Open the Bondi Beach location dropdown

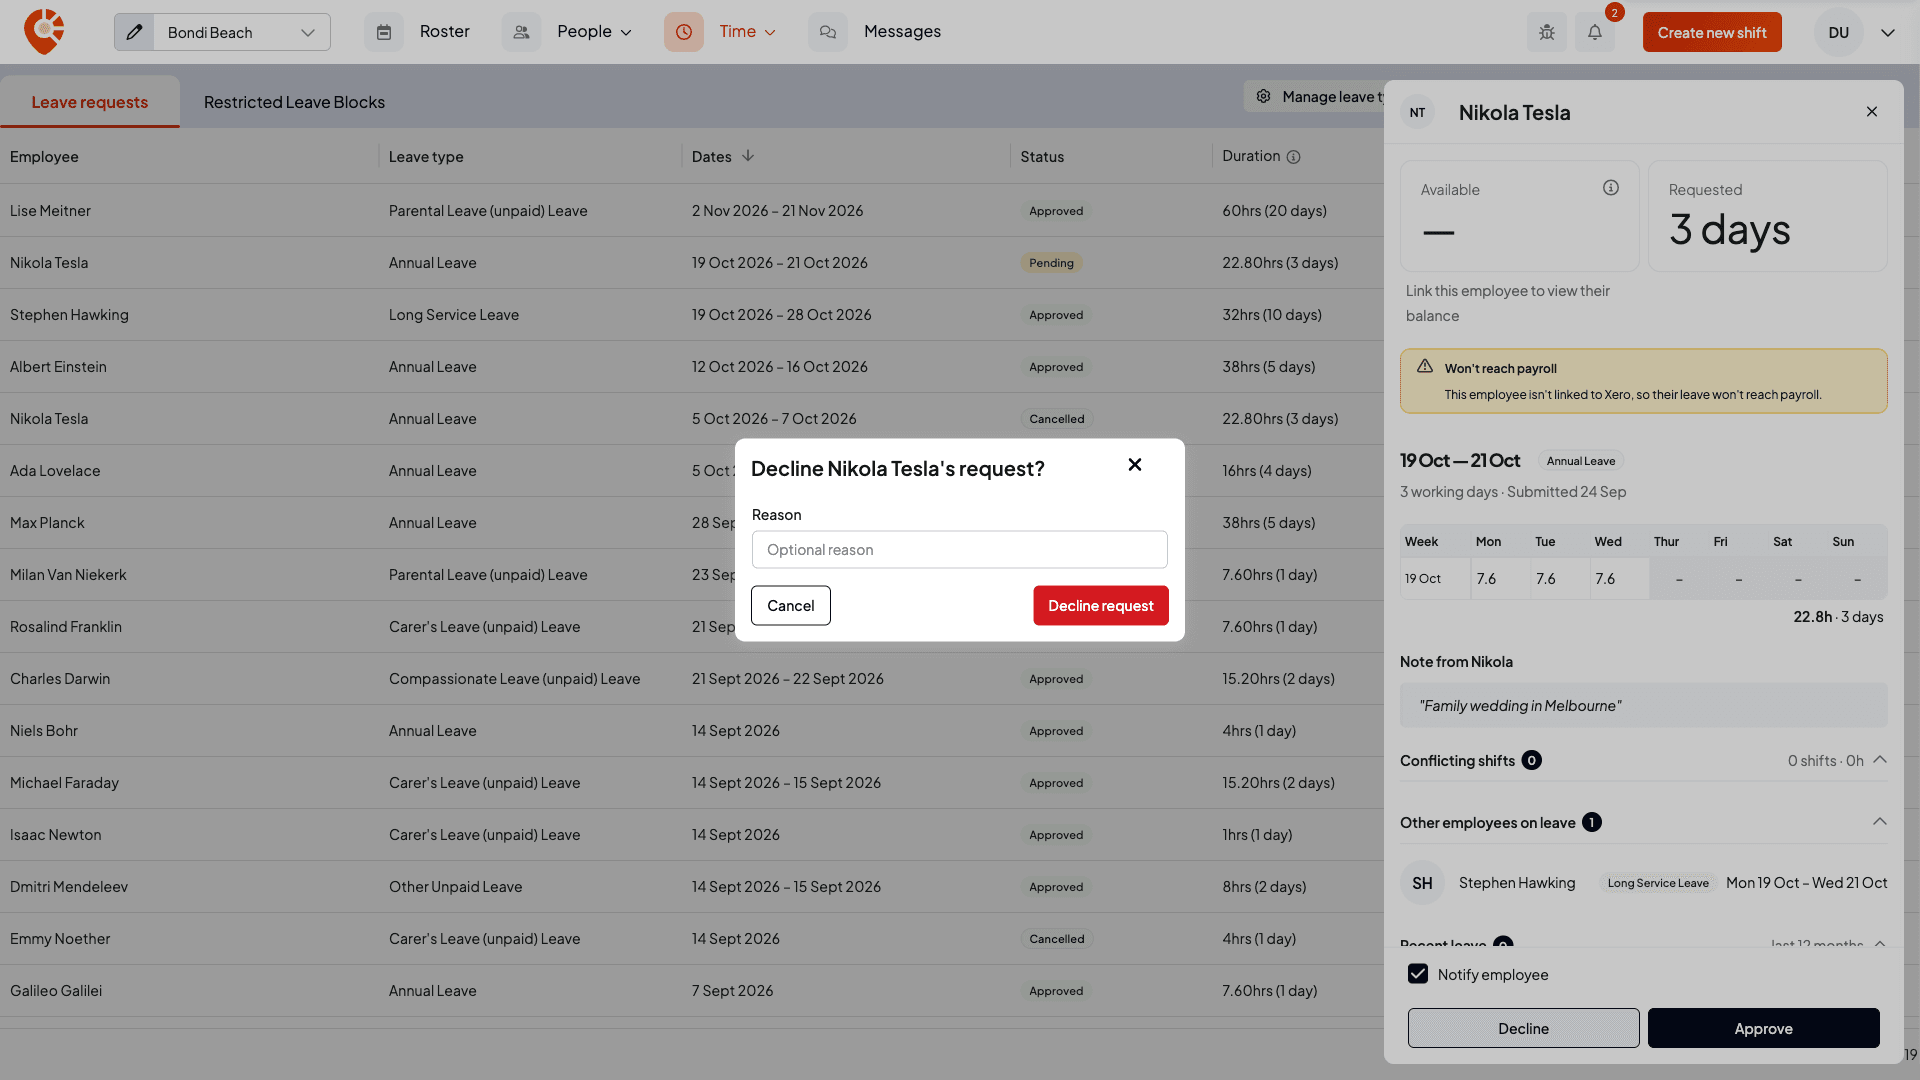point(241,32)
